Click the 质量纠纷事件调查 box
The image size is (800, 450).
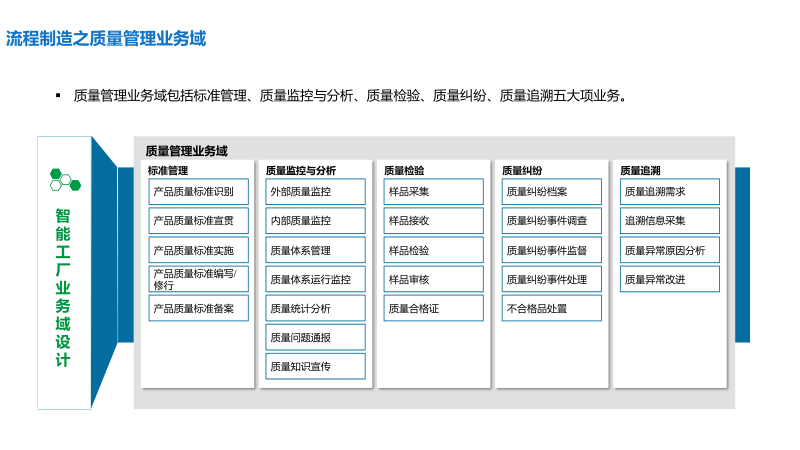552,221
